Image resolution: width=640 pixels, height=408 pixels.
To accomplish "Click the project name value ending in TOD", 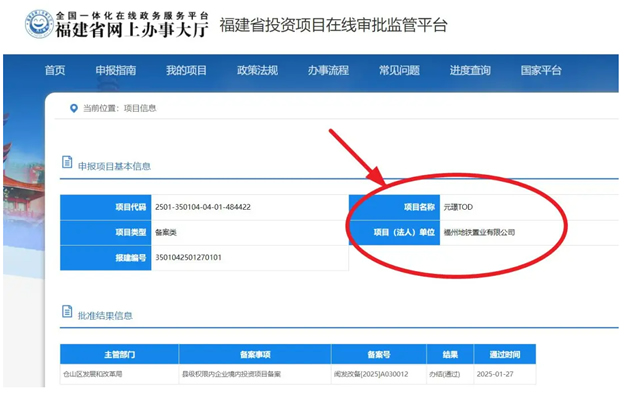I will (x=458, y=207).
